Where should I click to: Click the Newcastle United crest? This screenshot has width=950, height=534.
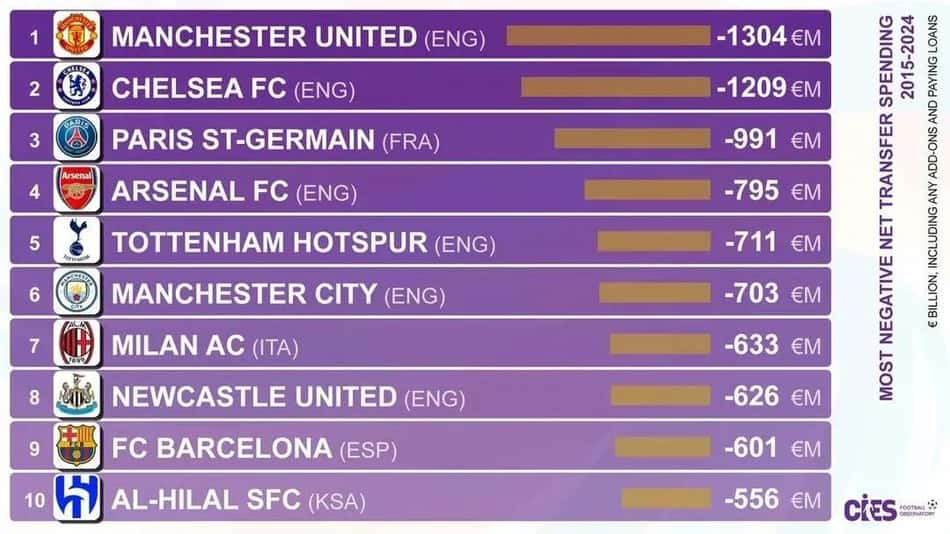click(x=76, y=395)
